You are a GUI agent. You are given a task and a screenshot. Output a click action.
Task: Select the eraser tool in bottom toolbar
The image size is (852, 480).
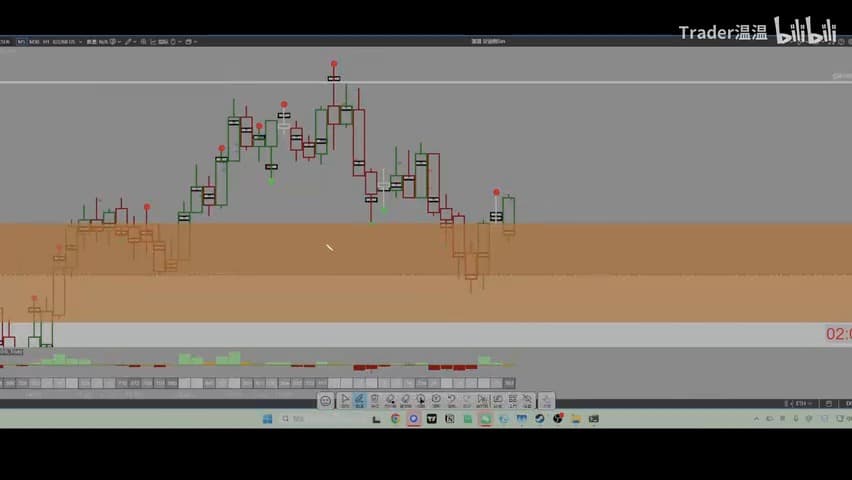[x=405, y=401]
